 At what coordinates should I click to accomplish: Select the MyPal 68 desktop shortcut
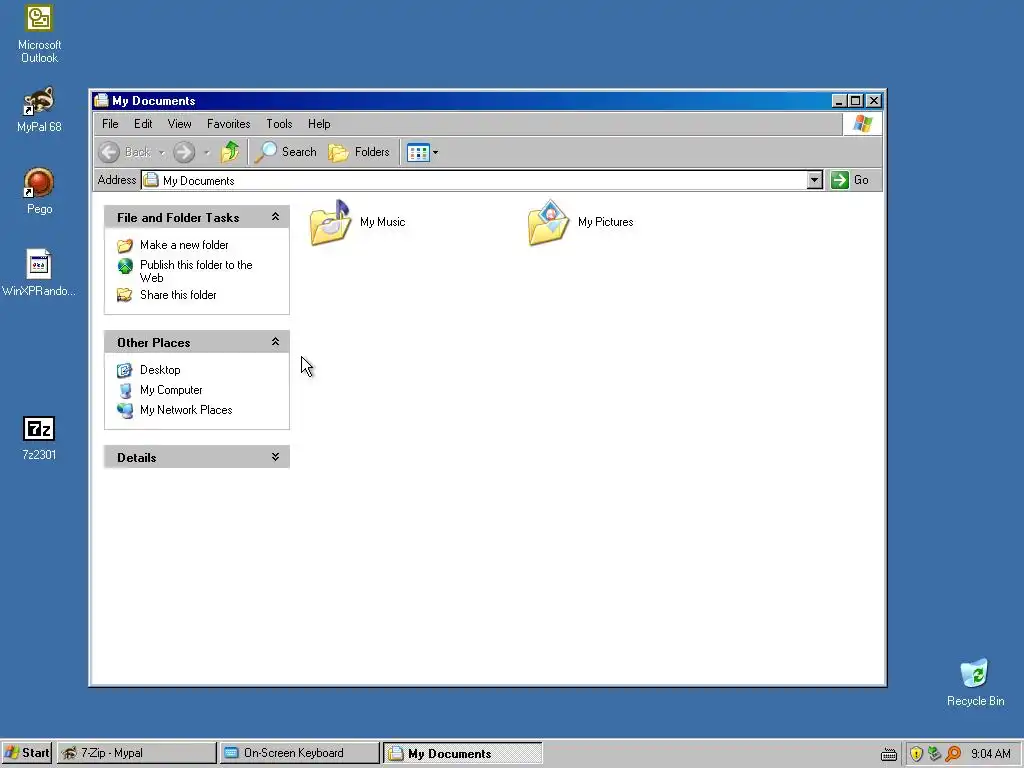pos(39,110)
